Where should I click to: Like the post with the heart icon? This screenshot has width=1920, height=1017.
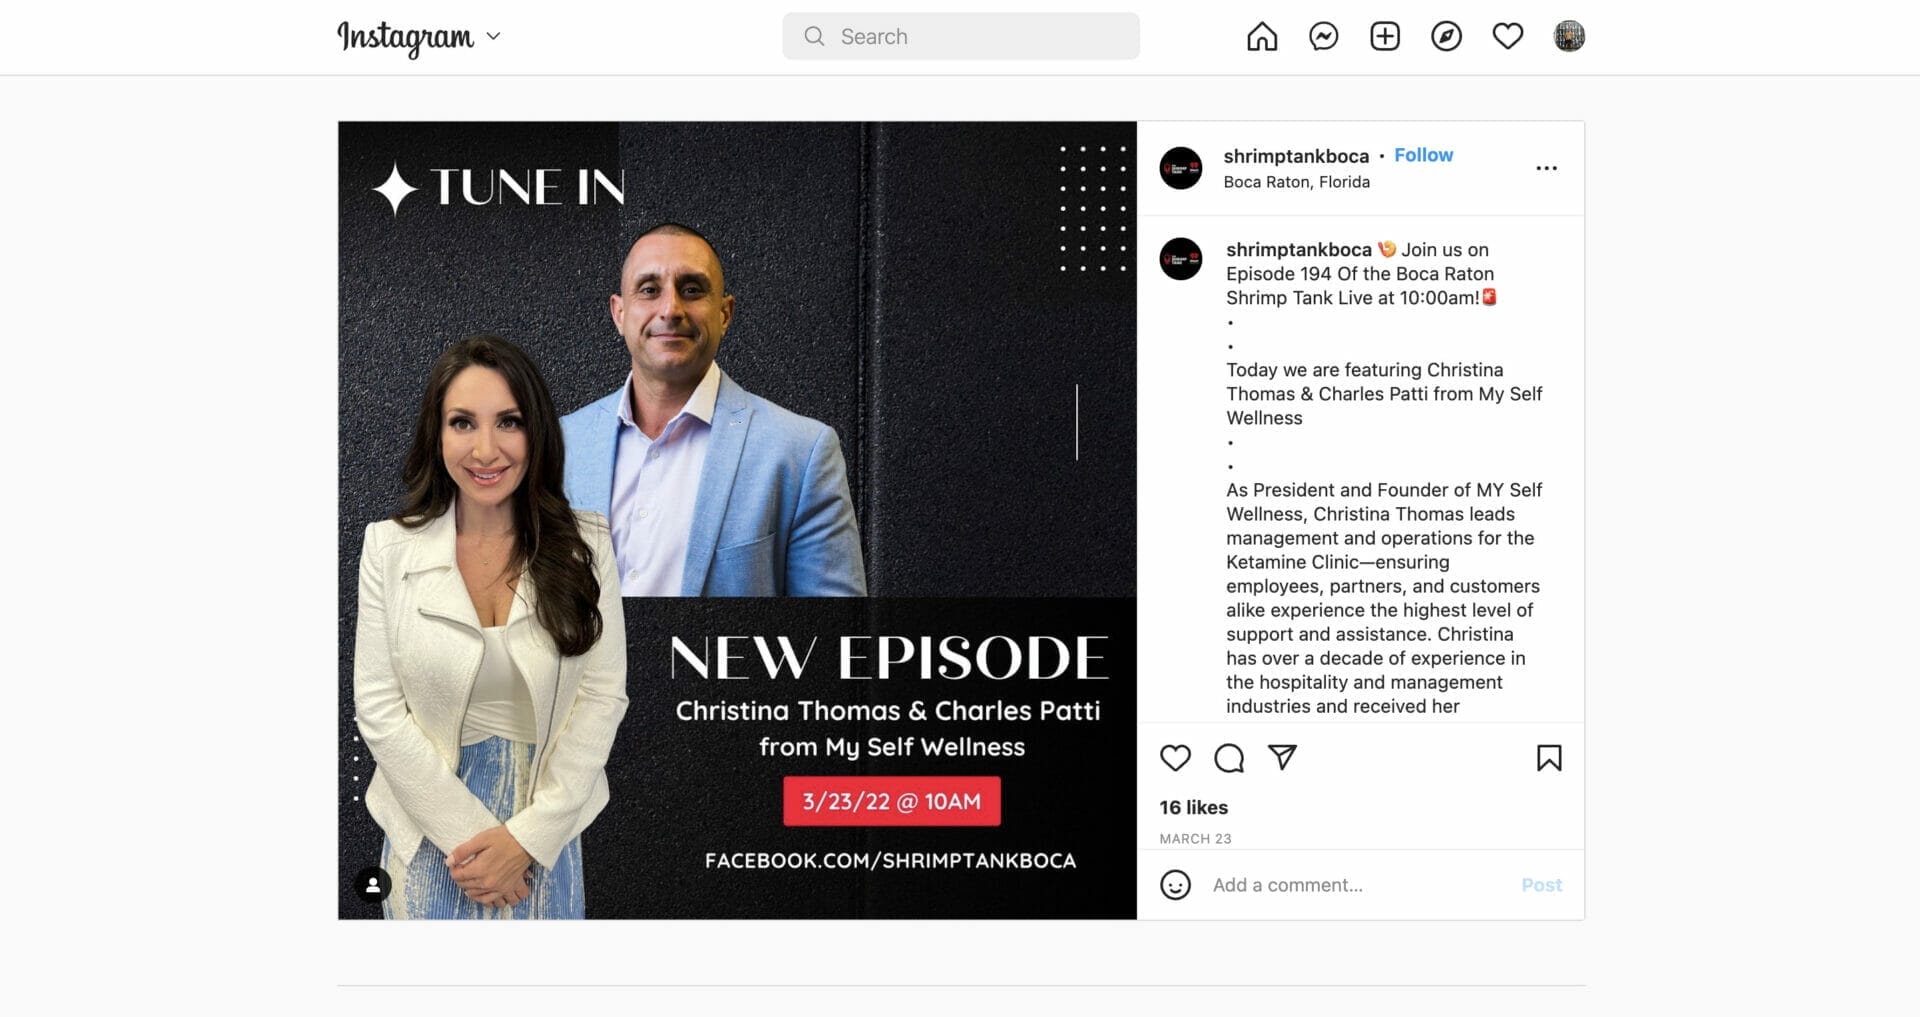coord(1175,758)
